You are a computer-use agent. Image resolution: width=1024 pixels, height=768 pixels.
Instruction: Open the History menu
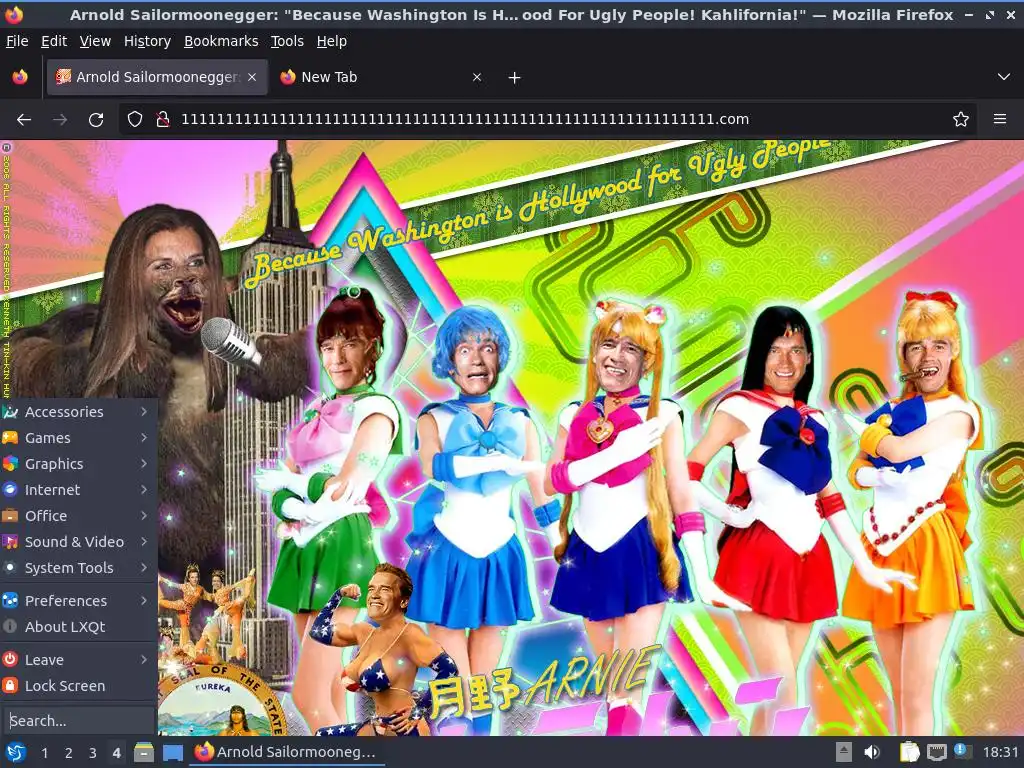pyautogui.click(x=148, y=41)
